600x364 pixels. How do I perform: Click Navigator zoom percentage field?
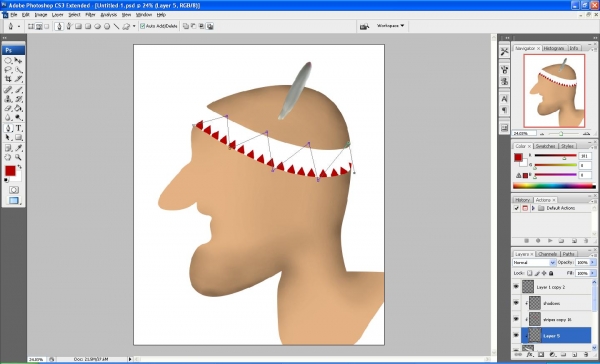[524, 134]
